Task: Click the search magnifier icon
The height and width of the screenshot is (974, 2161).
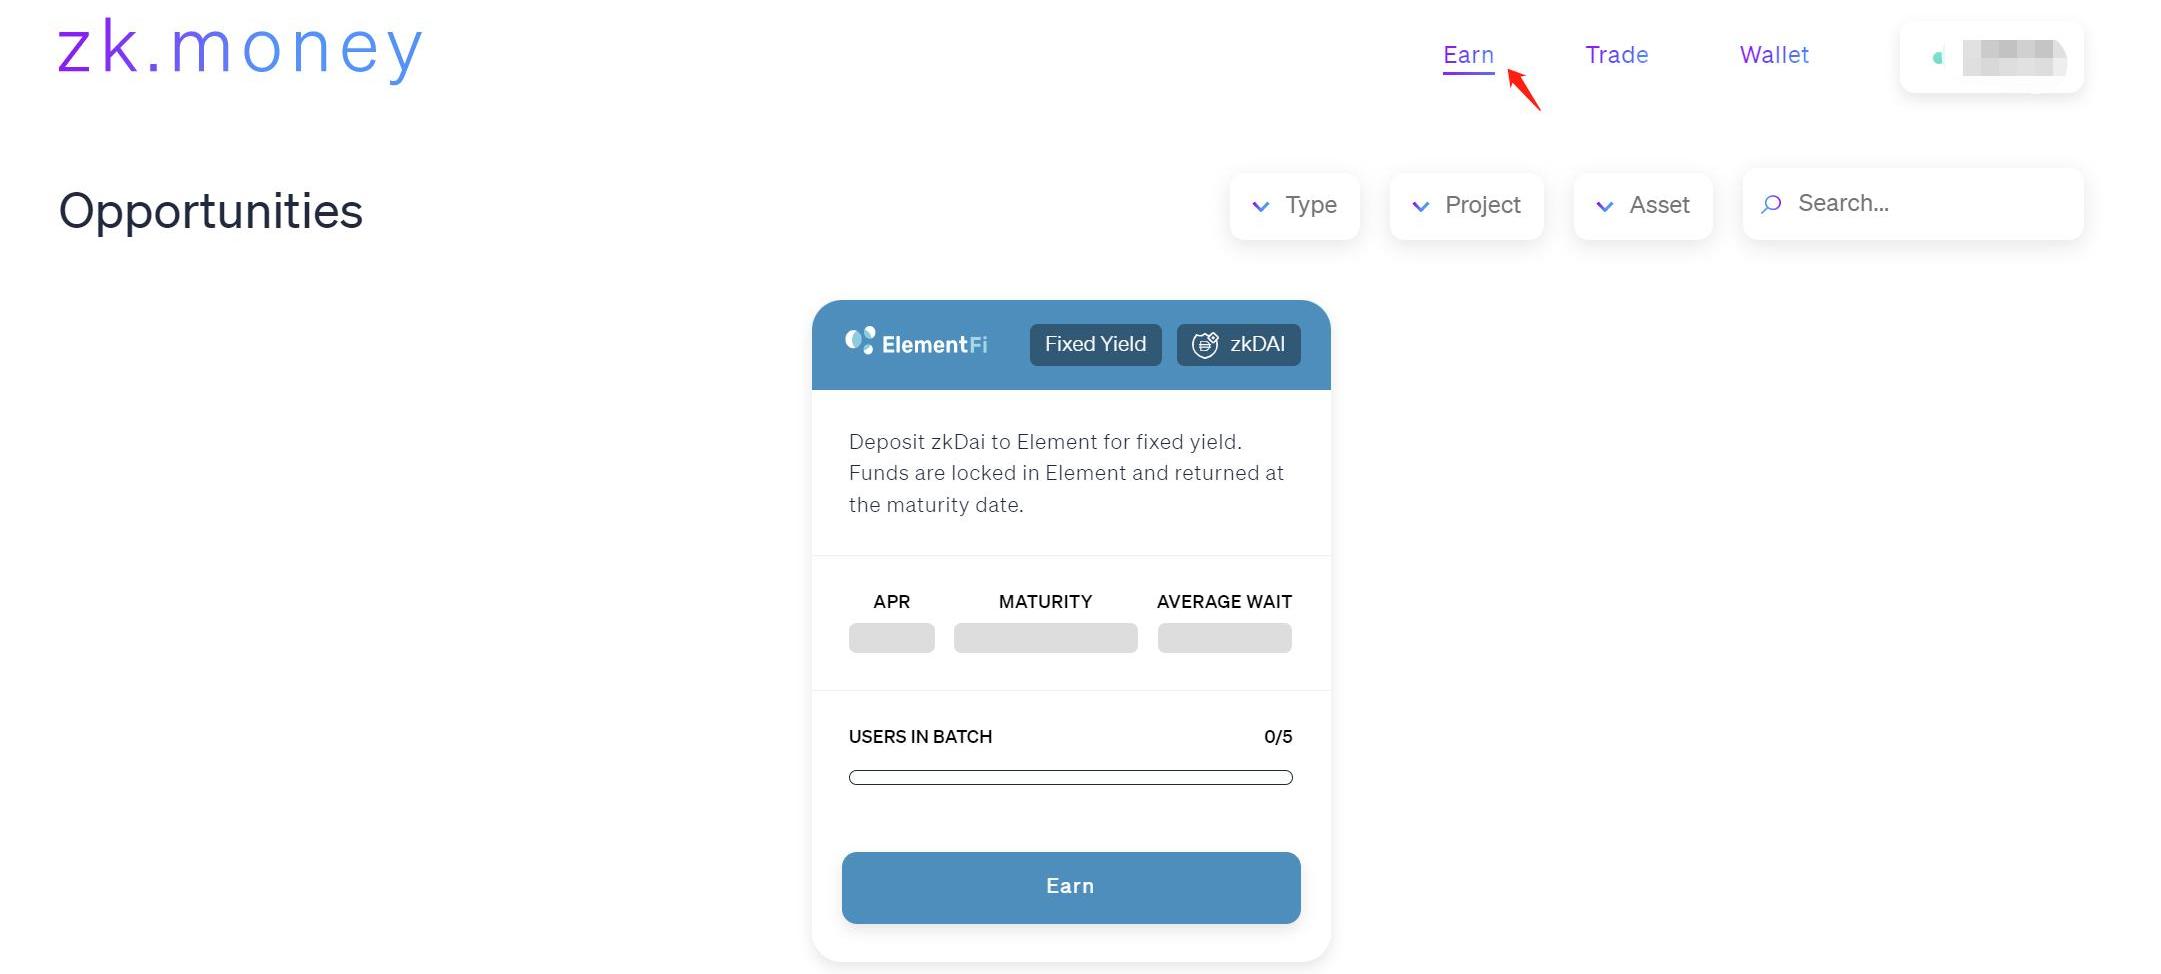Action: [x=1771, y=204]
